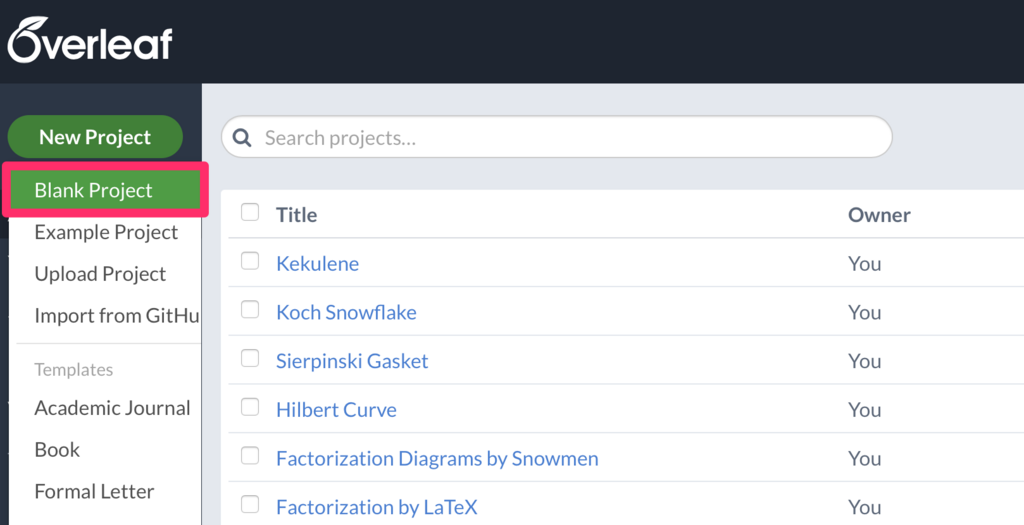Image resolution: width=1024 pixels, height=525 pixels.
Task: Pick the Academic Journal template
Action: pyautogui.click(x=112, y=408)
